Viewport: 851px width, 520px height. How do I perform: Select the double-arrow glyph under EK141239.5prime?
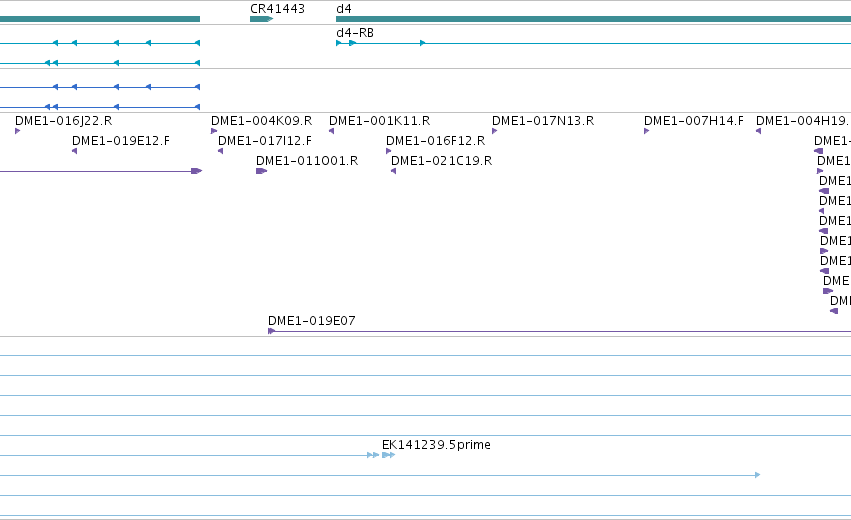coord(389,455)
